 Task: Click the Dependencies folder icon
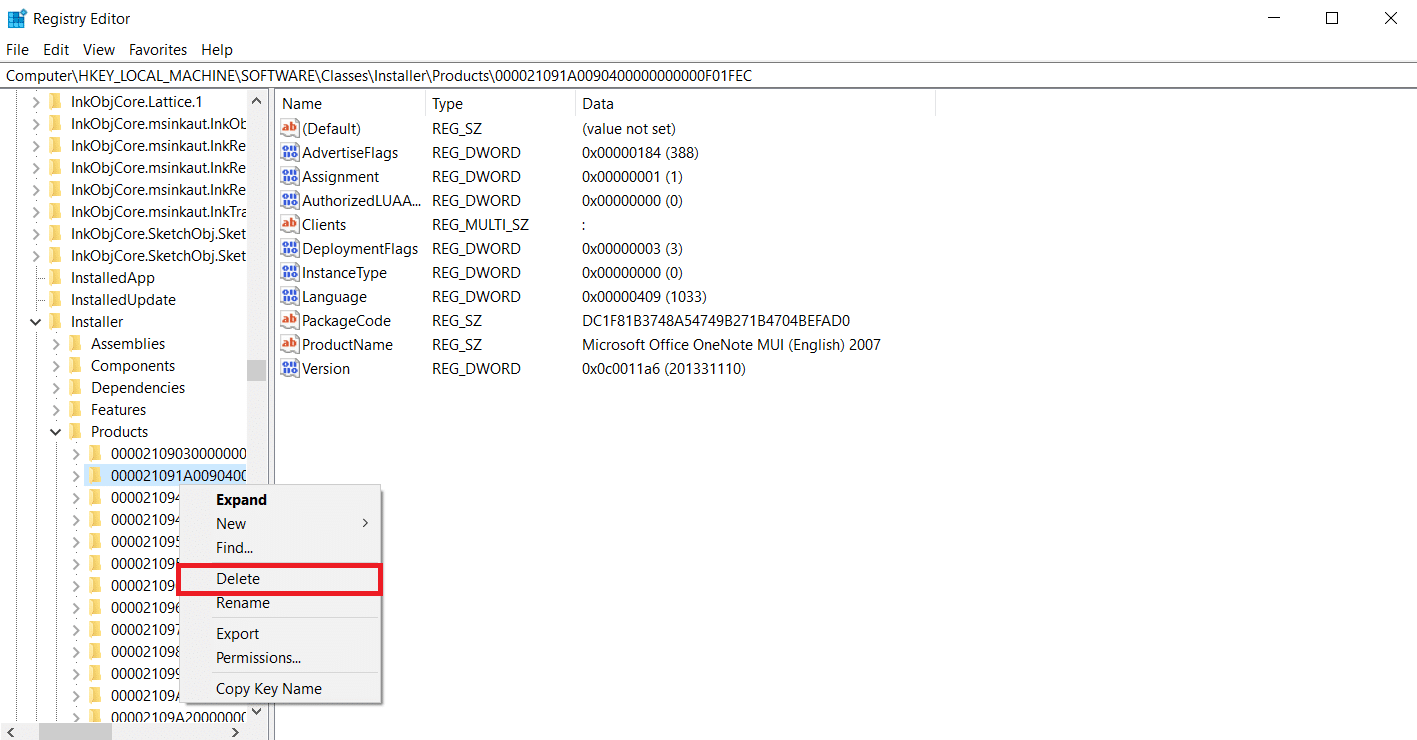click(75, 387)
